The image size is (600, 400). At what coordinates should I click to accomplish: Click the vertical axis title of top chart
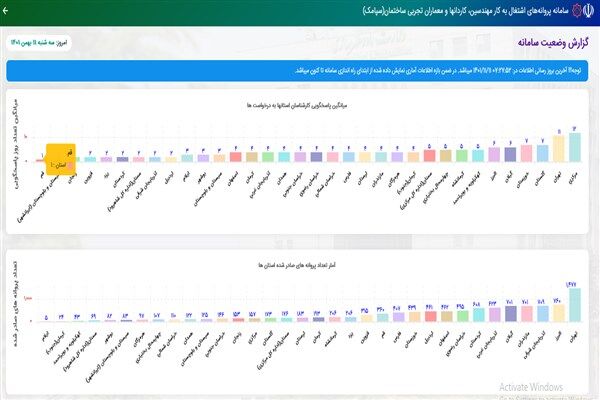coord(19,140)
